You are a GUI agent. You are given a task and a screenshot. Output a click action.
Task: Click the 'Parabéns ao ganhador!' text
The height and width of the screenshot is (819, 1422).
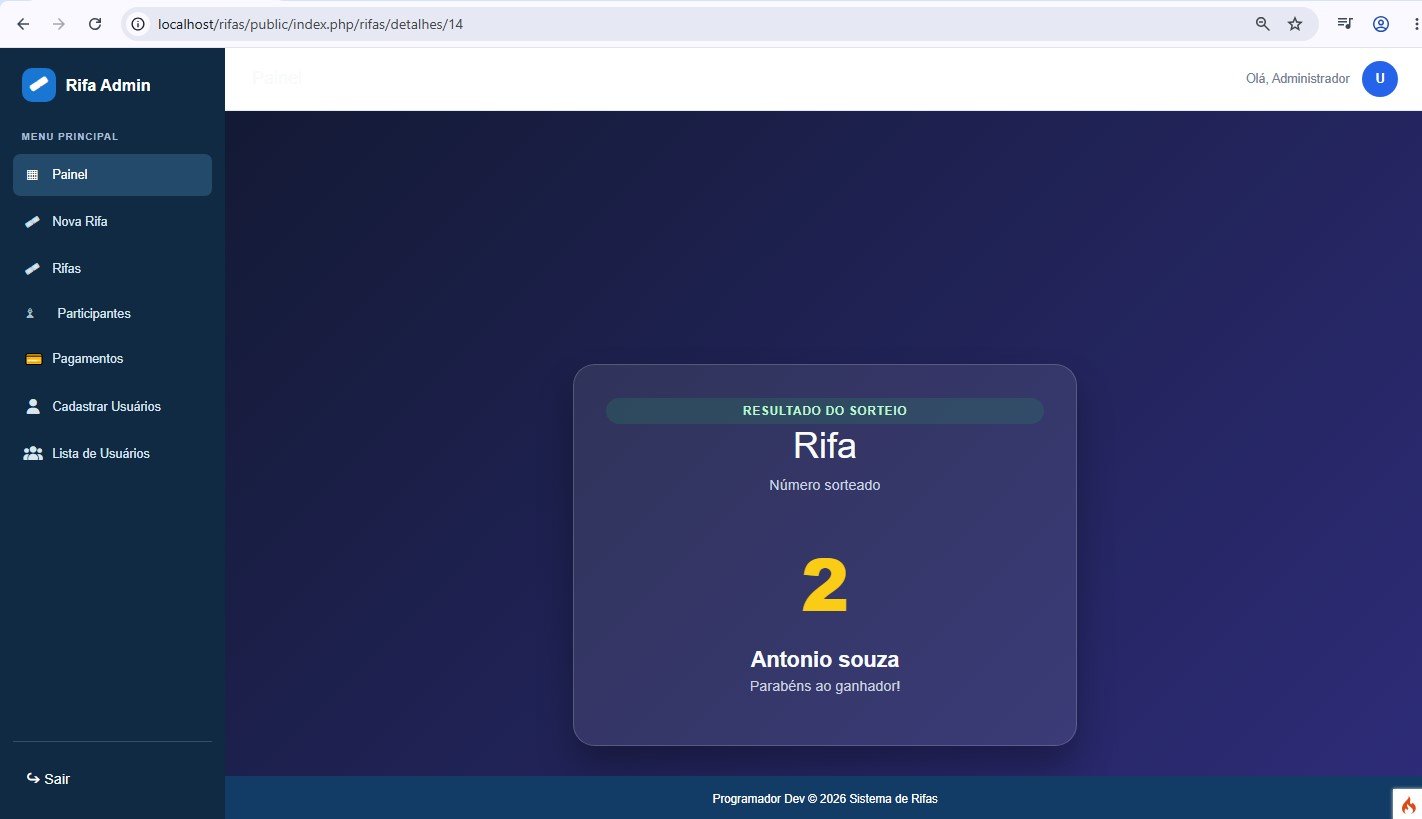[x=825, y=687]
